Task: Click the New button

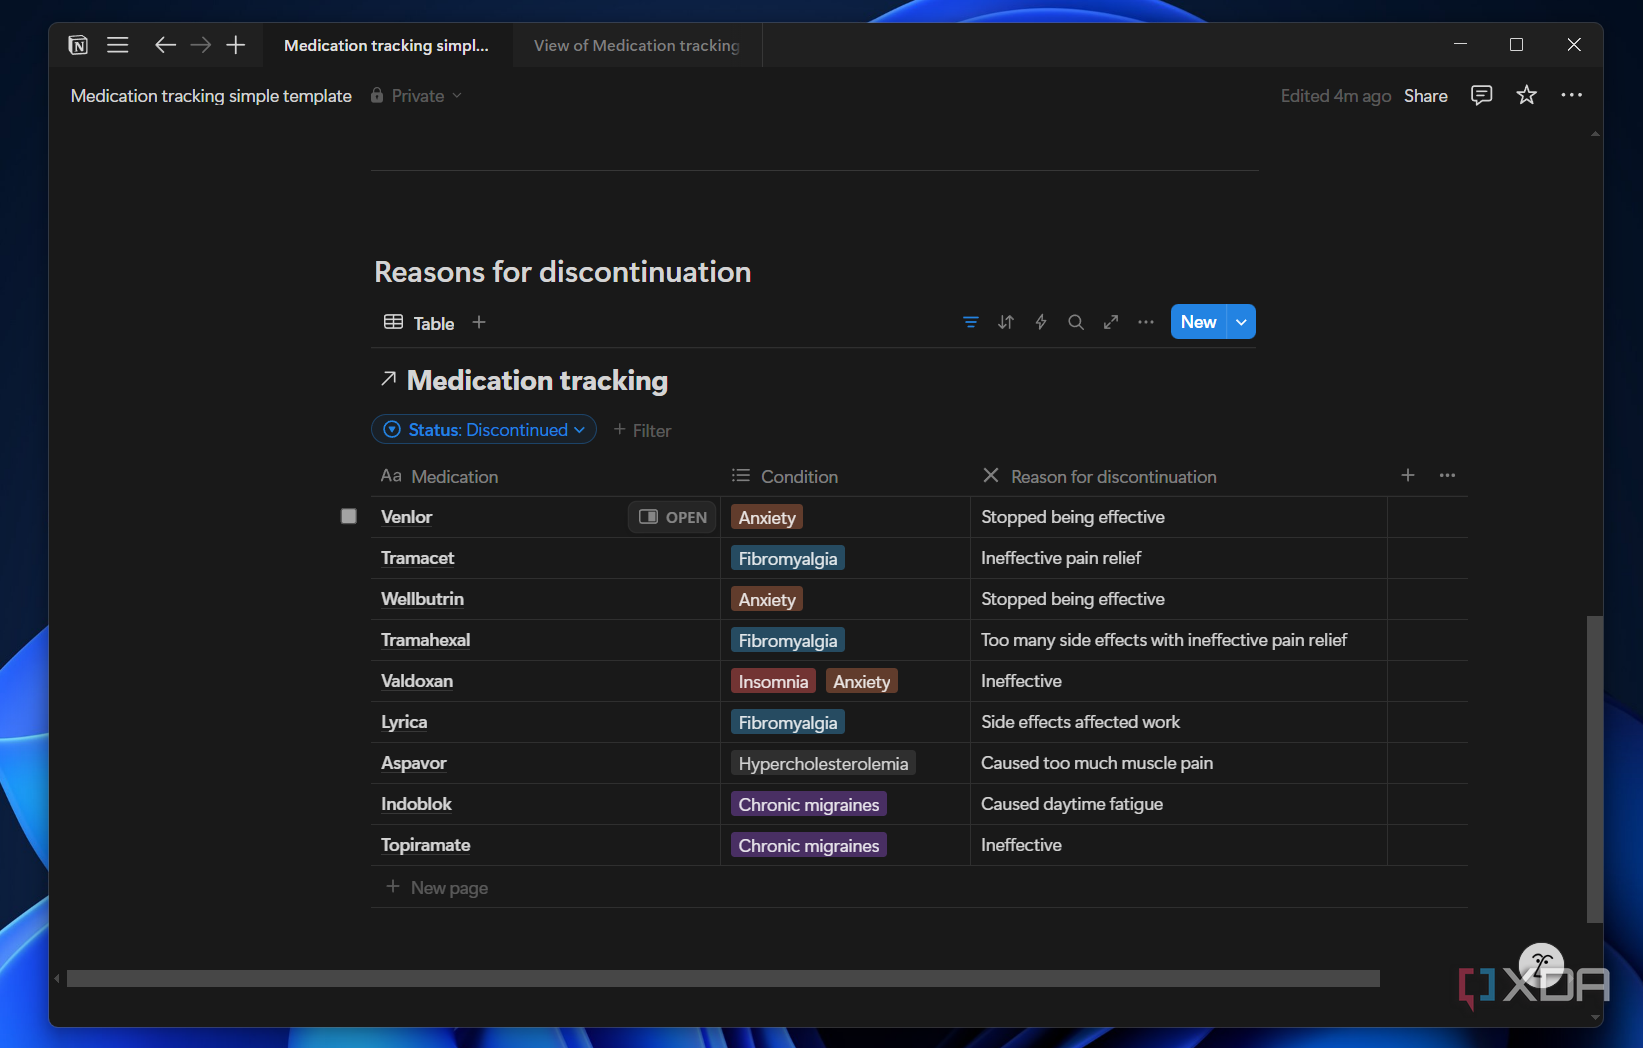Action: pos(1199,322)
